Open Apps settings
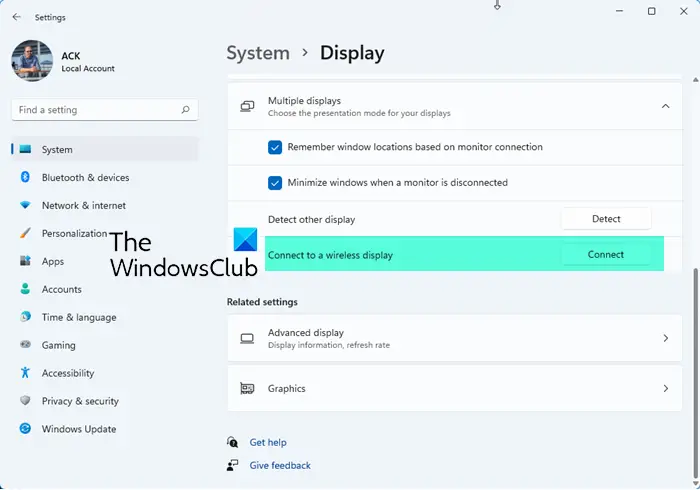This screenshot has width=700, height=490. click(x=104, y=262)
